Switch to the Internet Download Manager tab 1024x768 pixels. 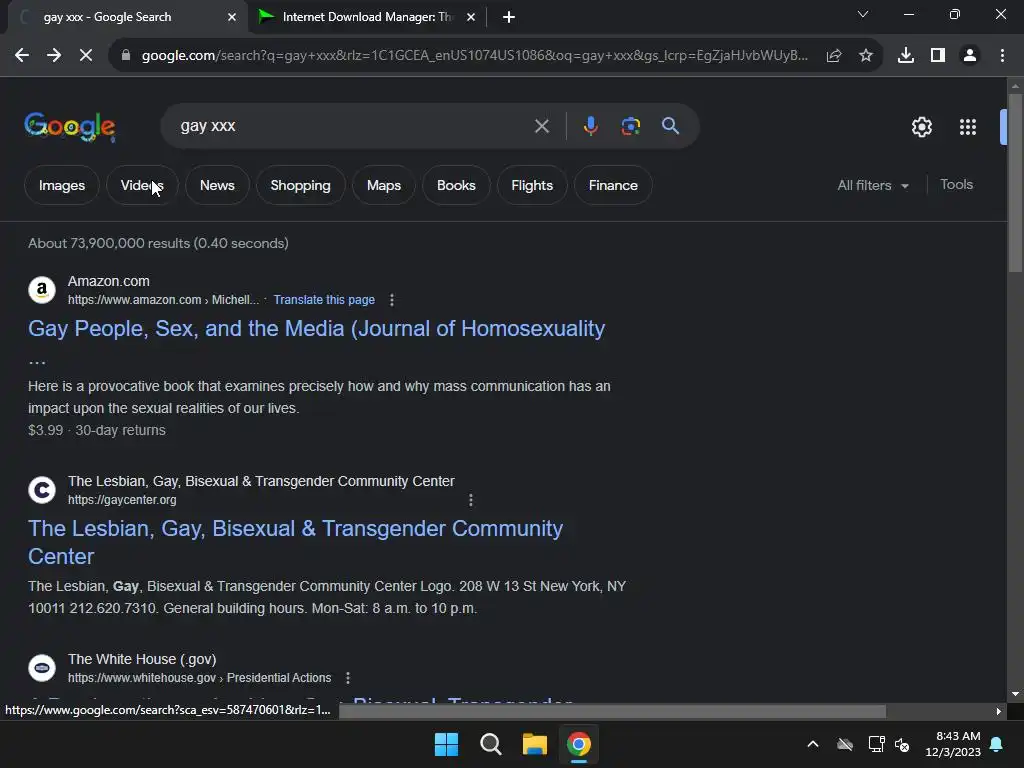point(367,17)
